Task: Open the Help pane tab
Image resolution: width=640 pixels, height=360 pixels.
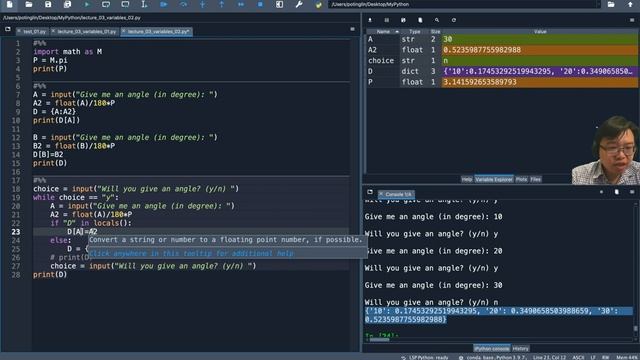Action: click(467, 179)
